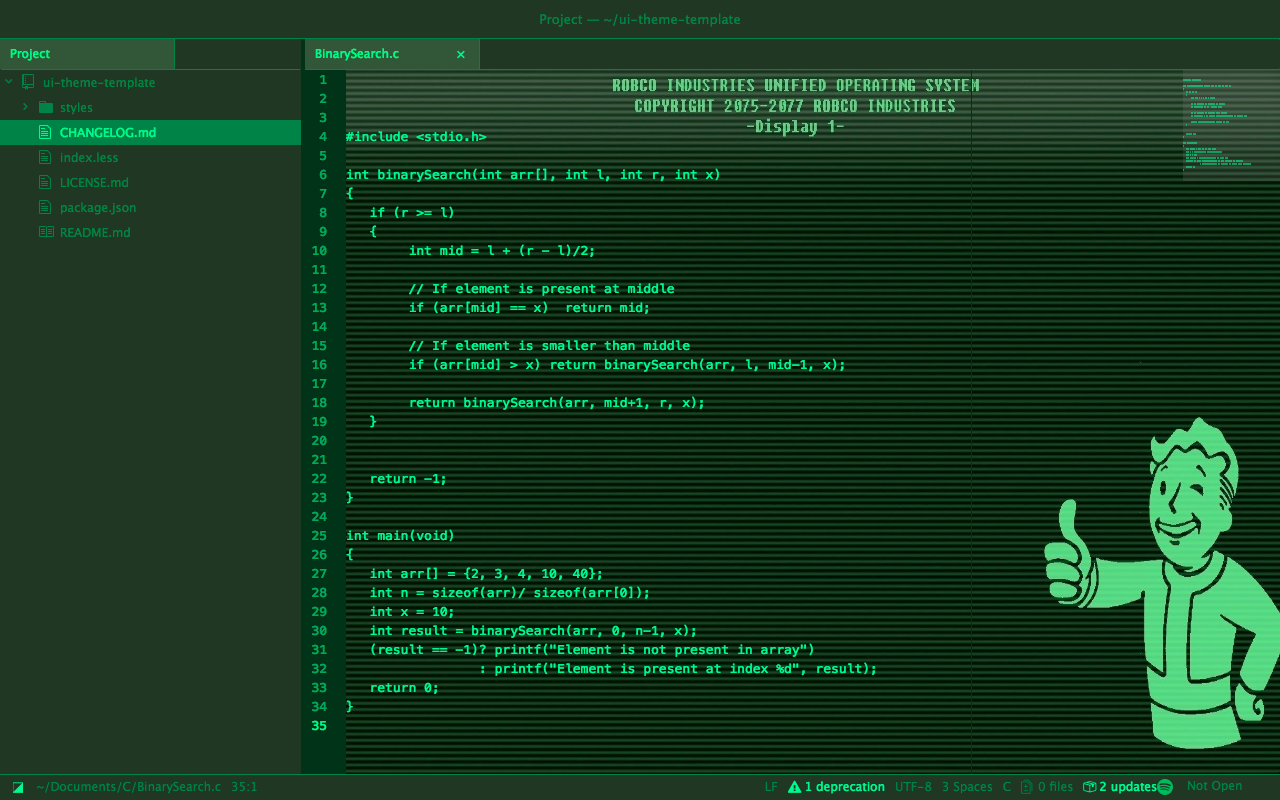Viewport: 1280px width, 800px height.
Task: Click the ui-theme-template repository book icon
Action: click(28, 82)
